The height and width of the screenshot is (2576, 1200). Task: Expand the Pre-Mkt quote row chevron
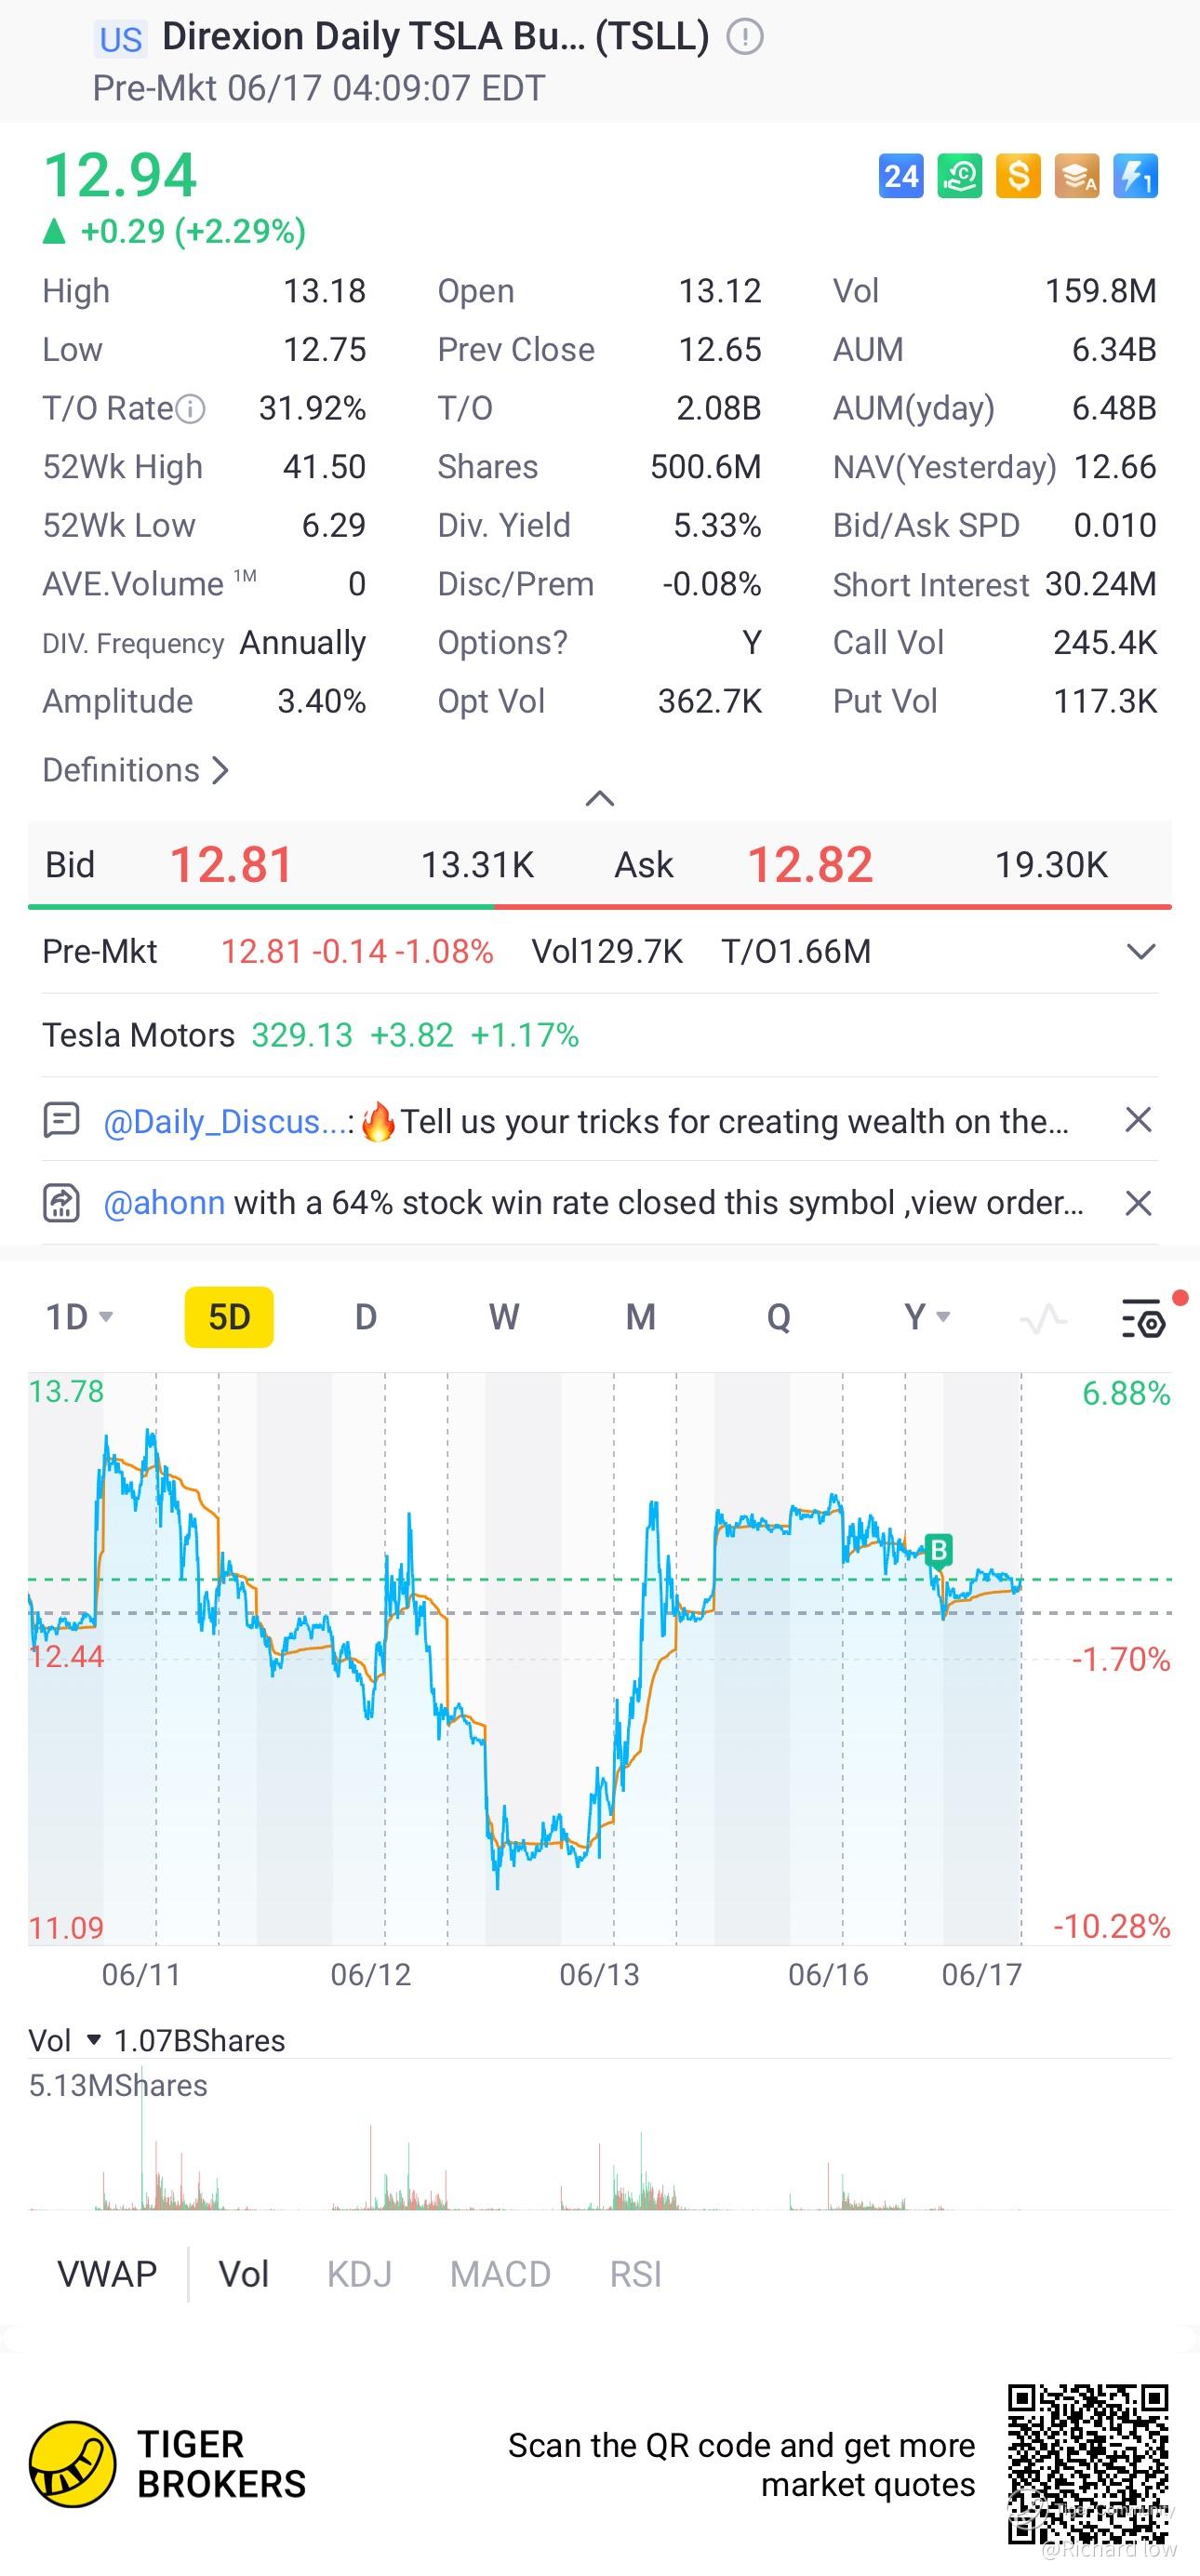[1141, 951]
